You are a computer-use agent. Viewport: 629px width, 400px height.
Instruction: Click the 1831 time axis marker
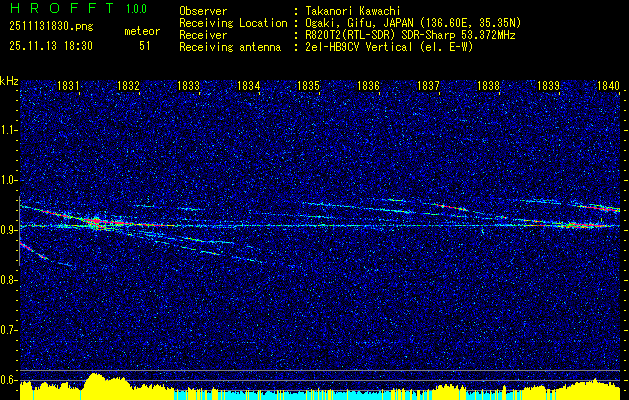(x=68, y=86)
